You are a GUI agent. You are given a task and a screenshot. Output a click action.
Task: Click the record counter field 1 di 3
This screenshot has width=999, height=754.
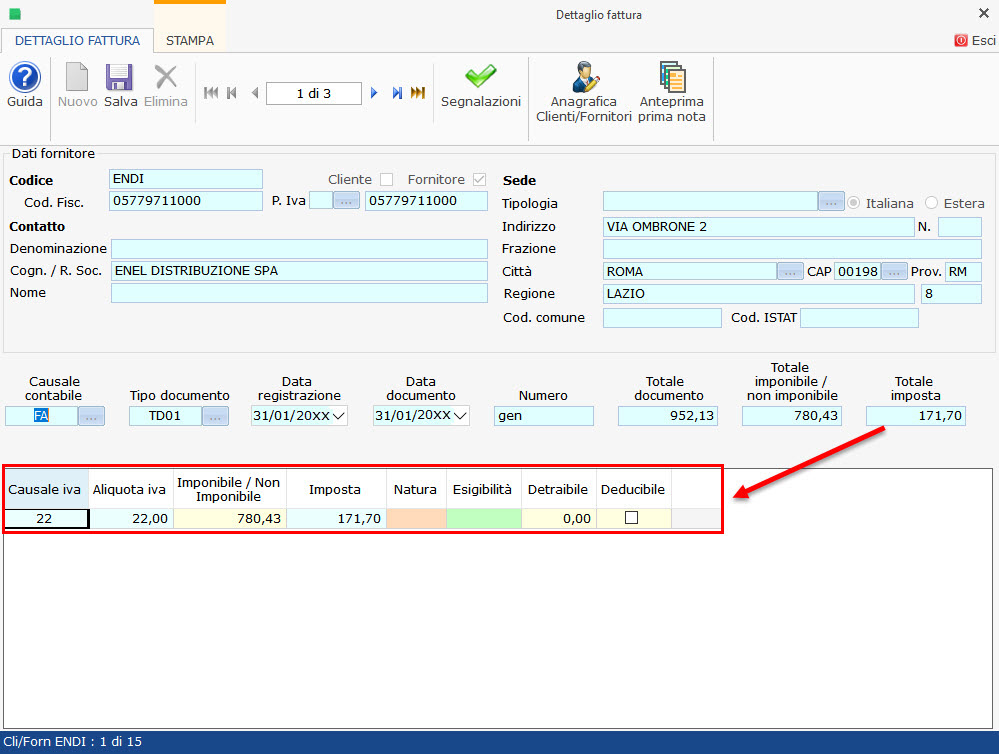313,94
